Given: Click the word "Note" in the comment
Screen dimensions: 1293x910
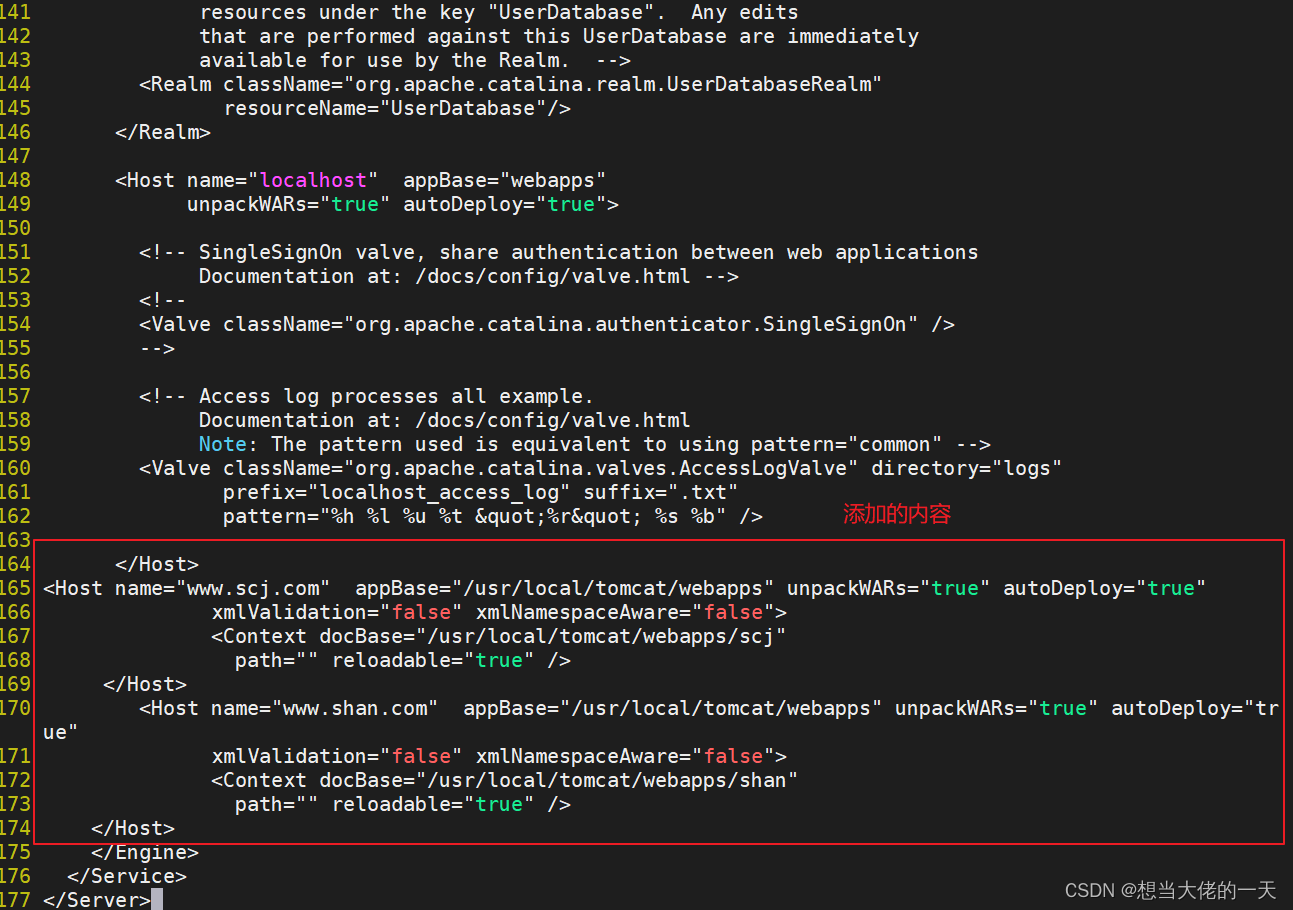Looking at the screenshot, I should (223, 444).
